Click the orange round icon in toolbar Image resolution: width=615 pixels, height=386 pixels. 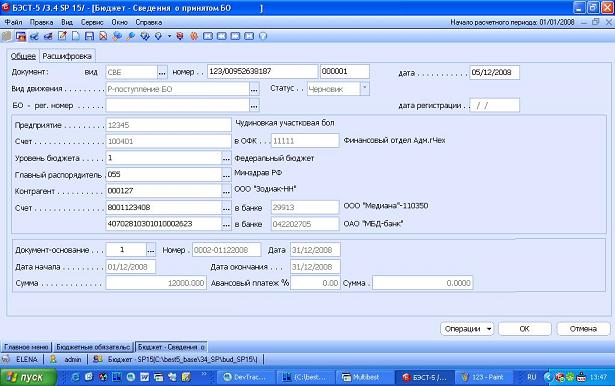click(x=194, y=36)
